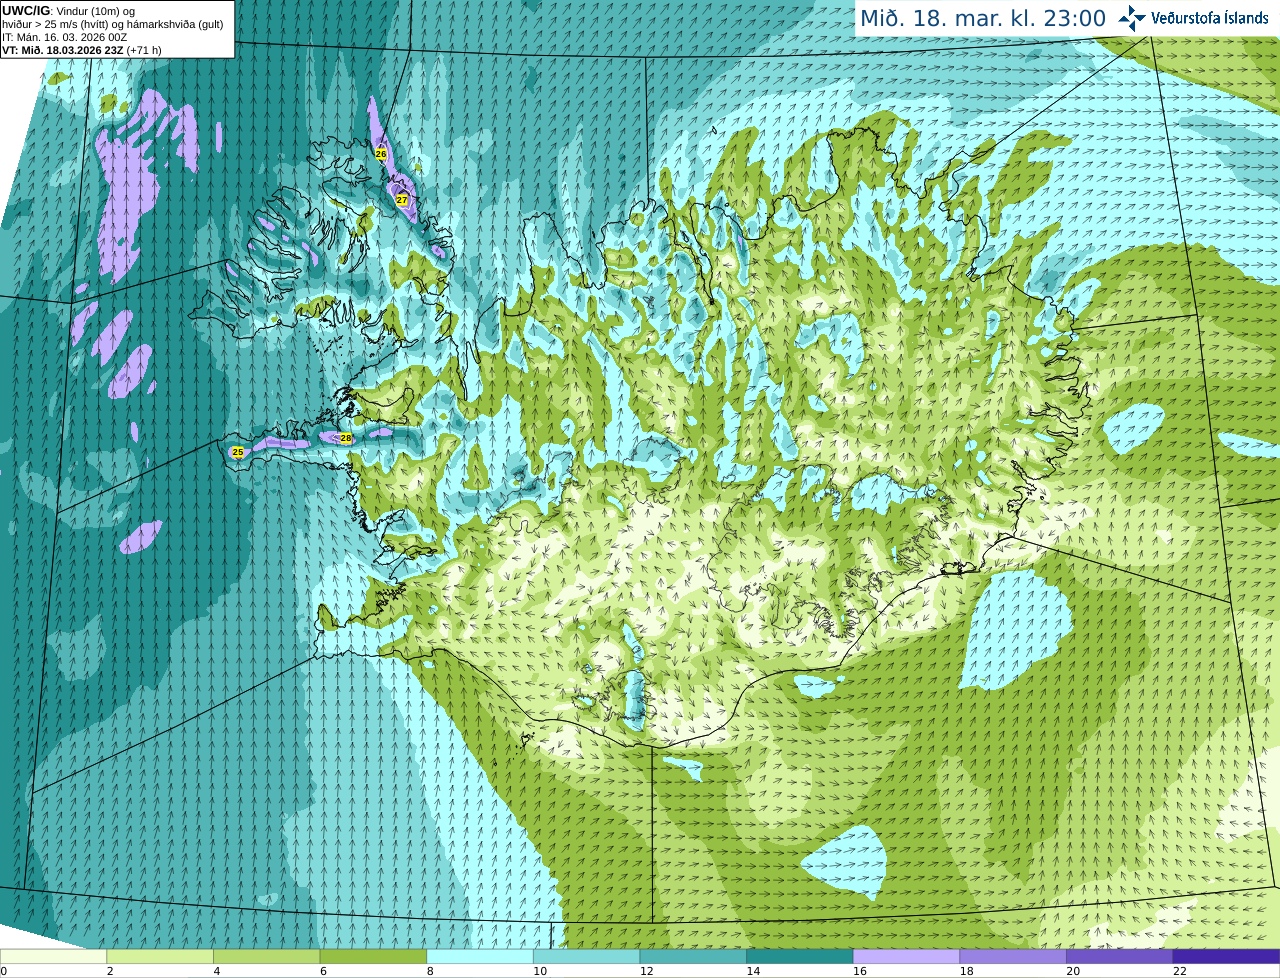This screenshot has height=978, width=1280.
Task: Select the 14–16 m/s dark teal swatch
Action: pyautogui.click(x=800, y=956)
